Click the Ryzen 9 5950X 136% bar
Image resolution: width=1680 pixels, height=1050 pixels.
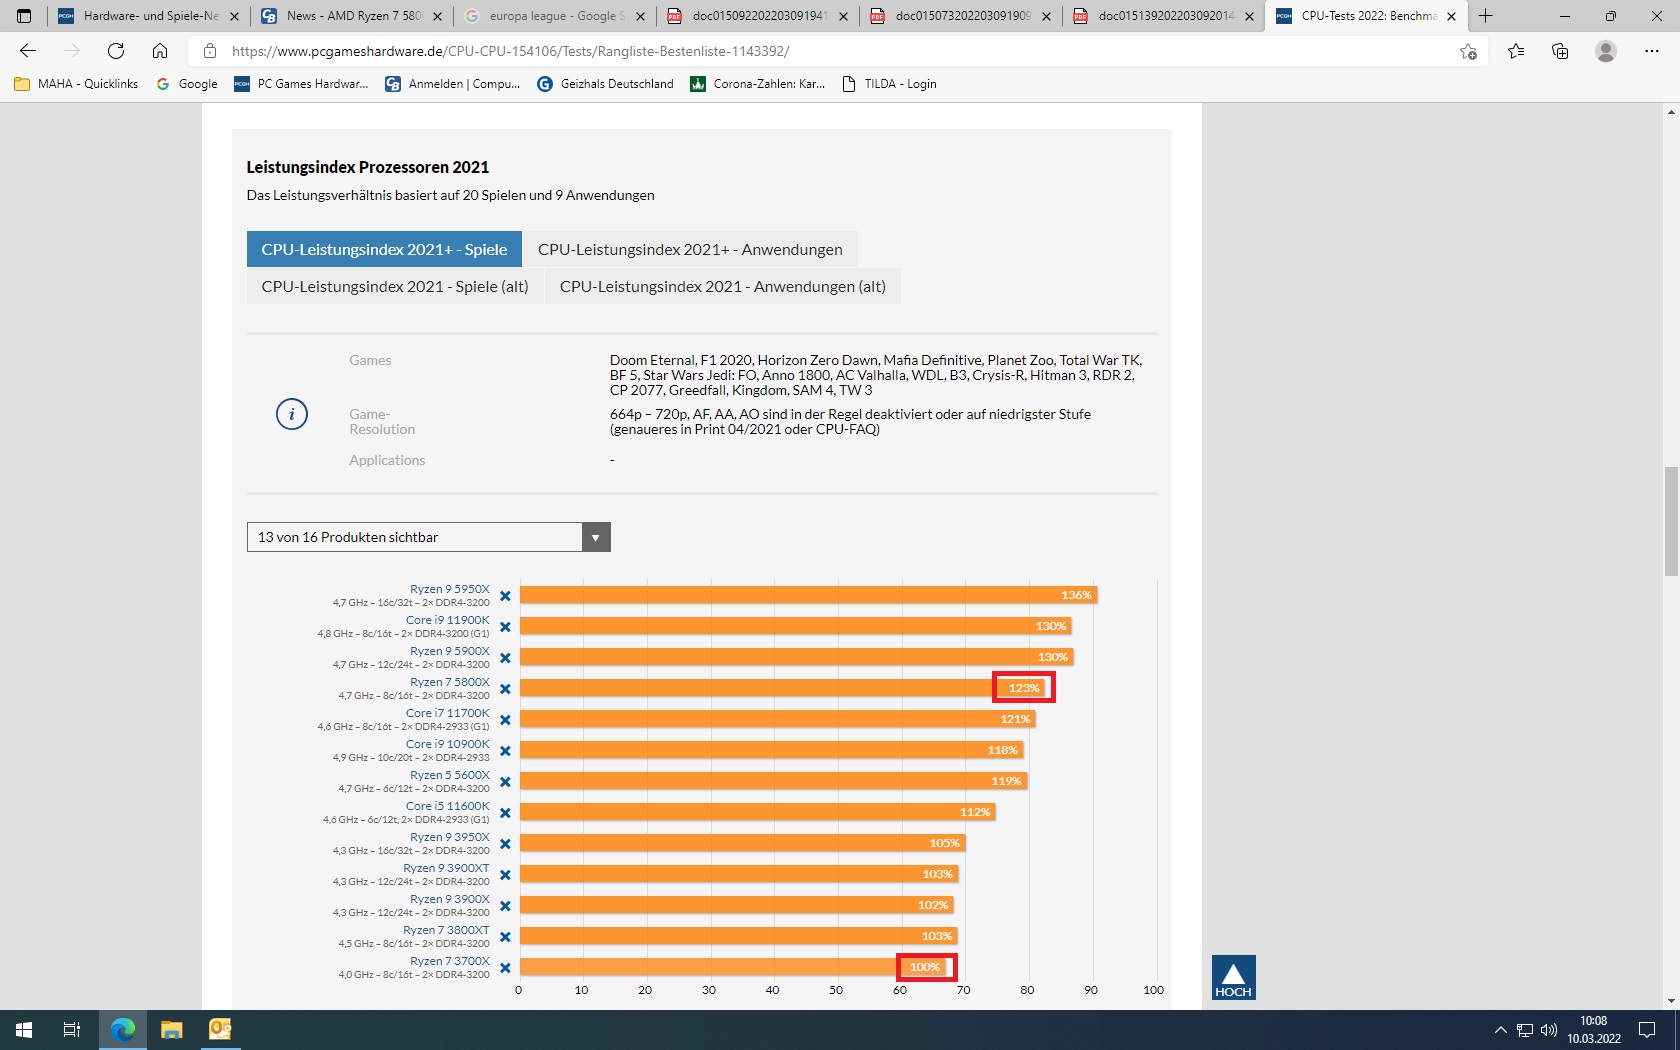(x=809, y=595)
